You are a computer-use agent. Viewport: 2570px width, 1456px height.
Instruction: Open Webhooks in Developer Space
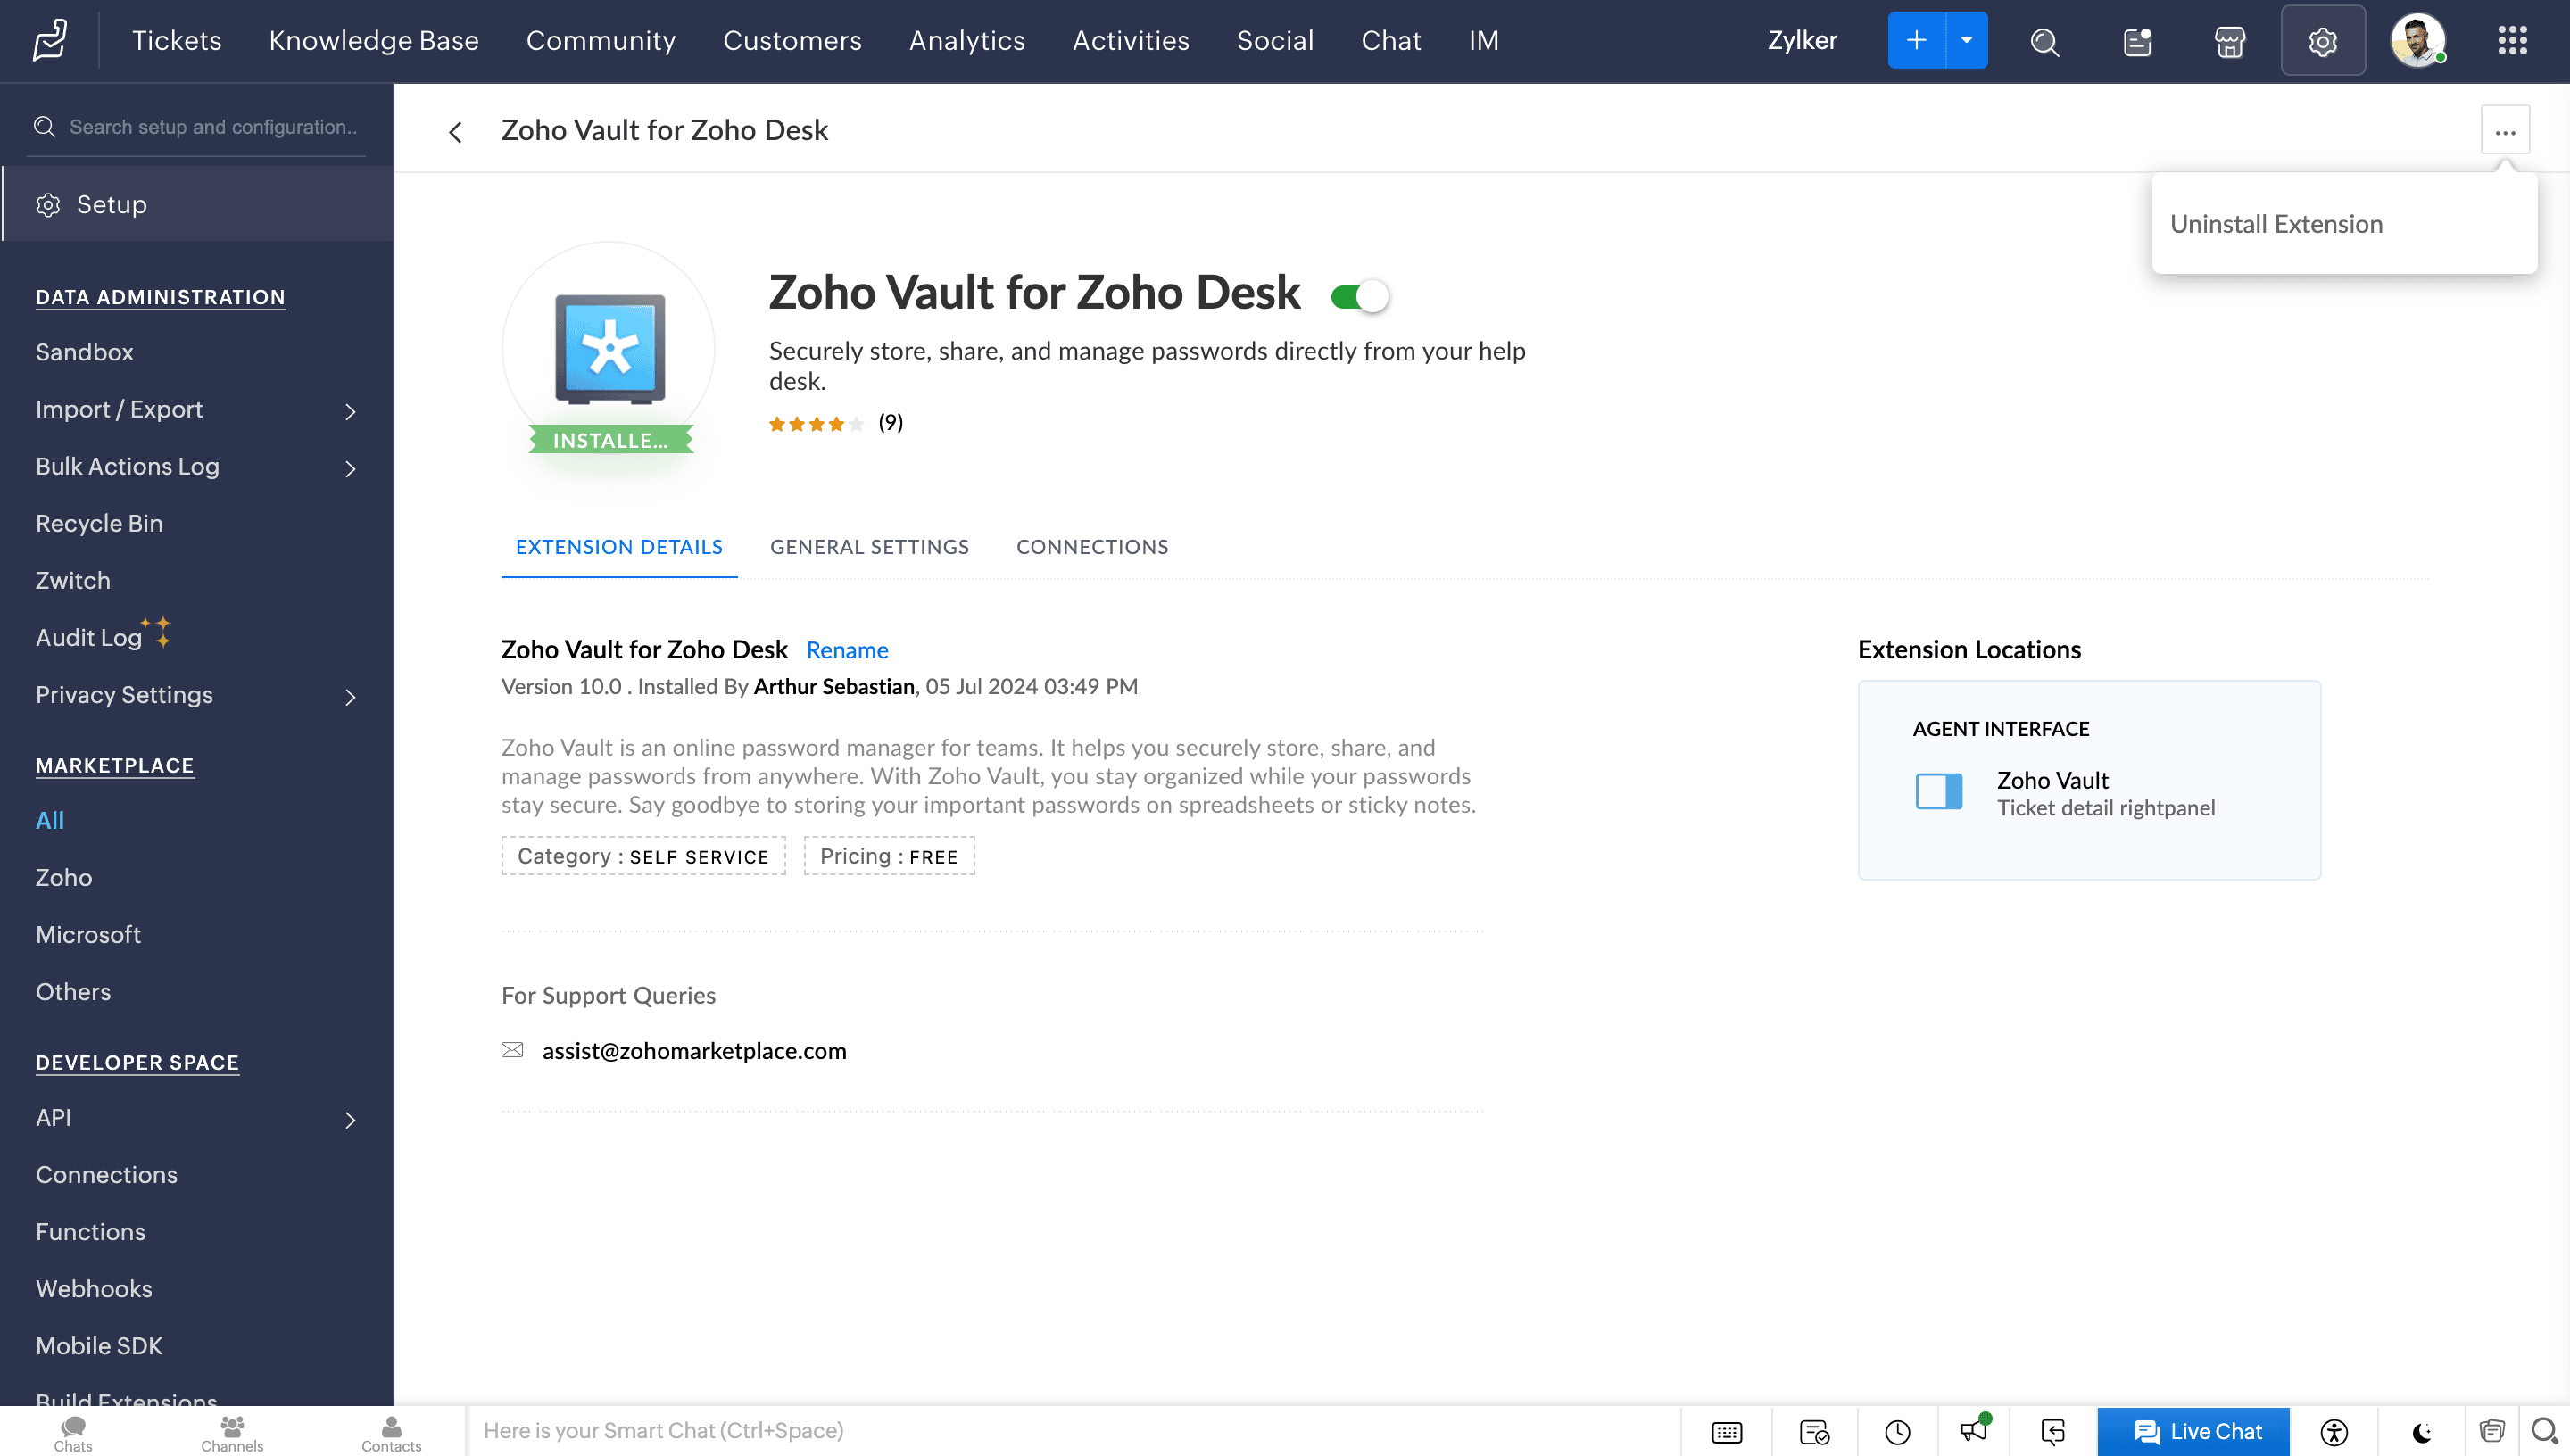click(94, 1288)
